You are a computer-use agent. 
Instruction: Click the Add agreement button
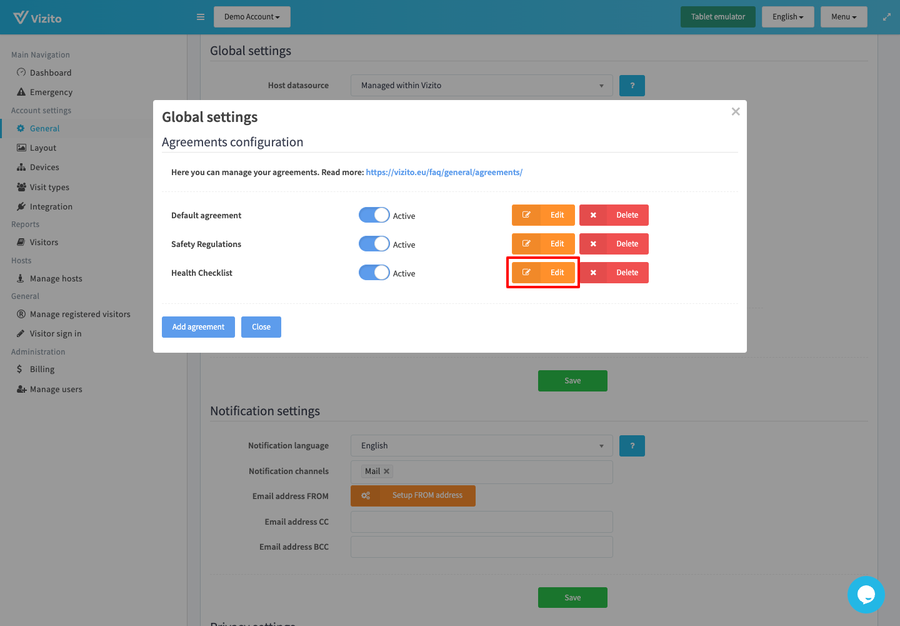[198, 327]
